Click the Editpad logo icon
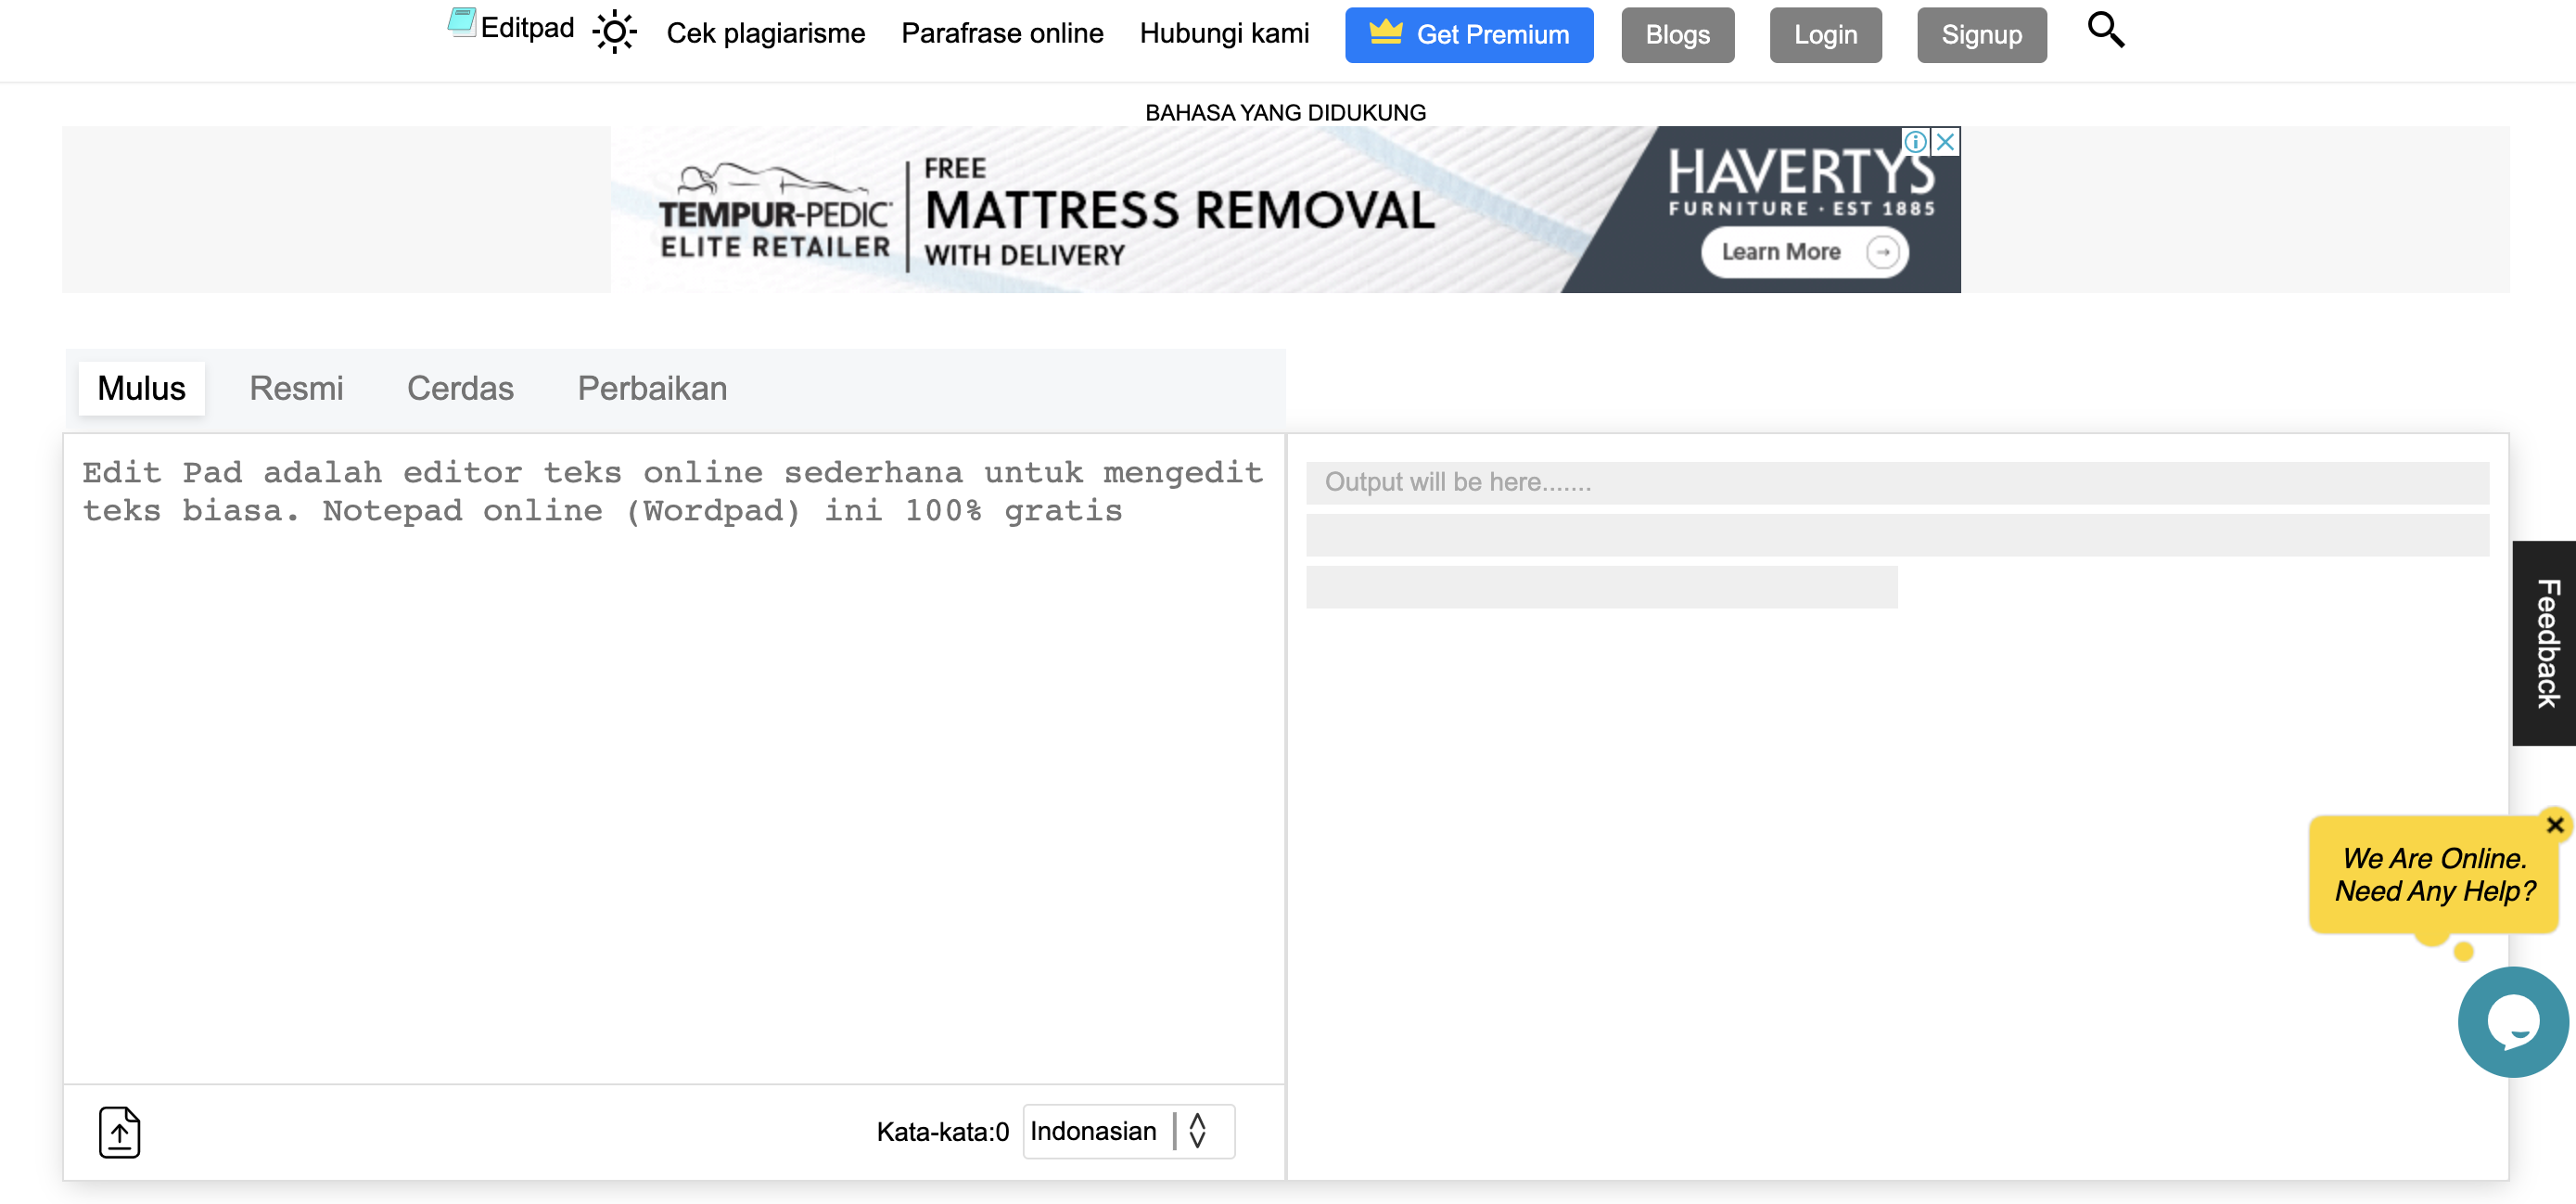The image size is (2576, 1204). pyautogui.click(x=461, y=22)
